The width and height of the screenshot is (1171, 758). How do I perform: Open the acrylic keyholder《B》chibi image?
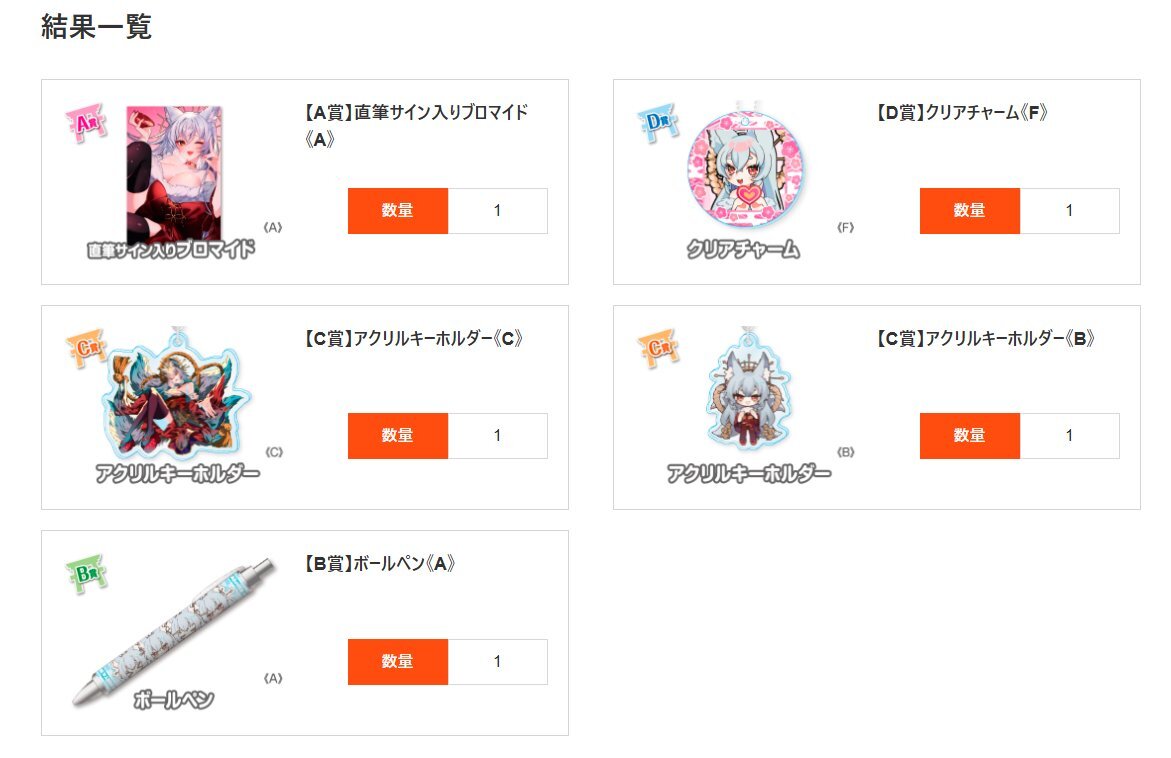point(748,390)
